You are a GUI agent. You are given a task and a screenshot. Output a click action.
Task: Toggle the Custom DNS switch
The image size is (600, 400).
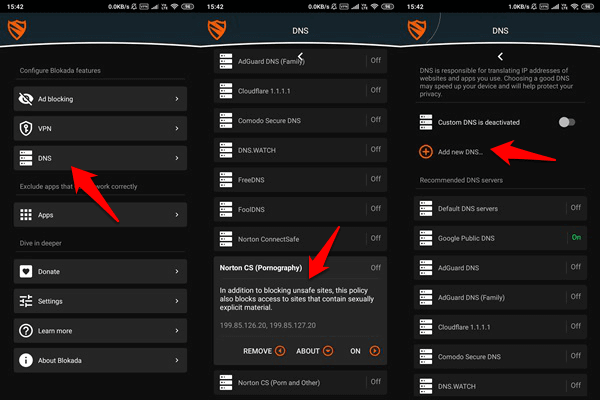[x=567, y=122]
